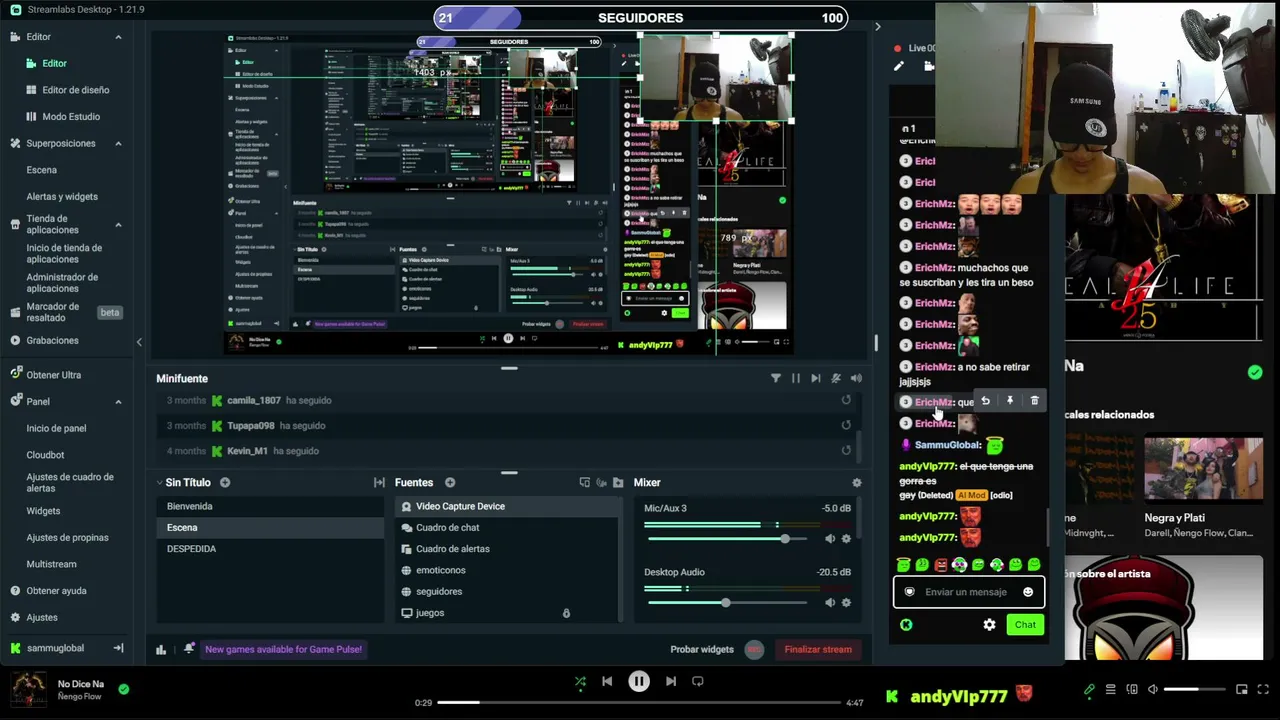Replay the camila_1807 follow alert

846,400
